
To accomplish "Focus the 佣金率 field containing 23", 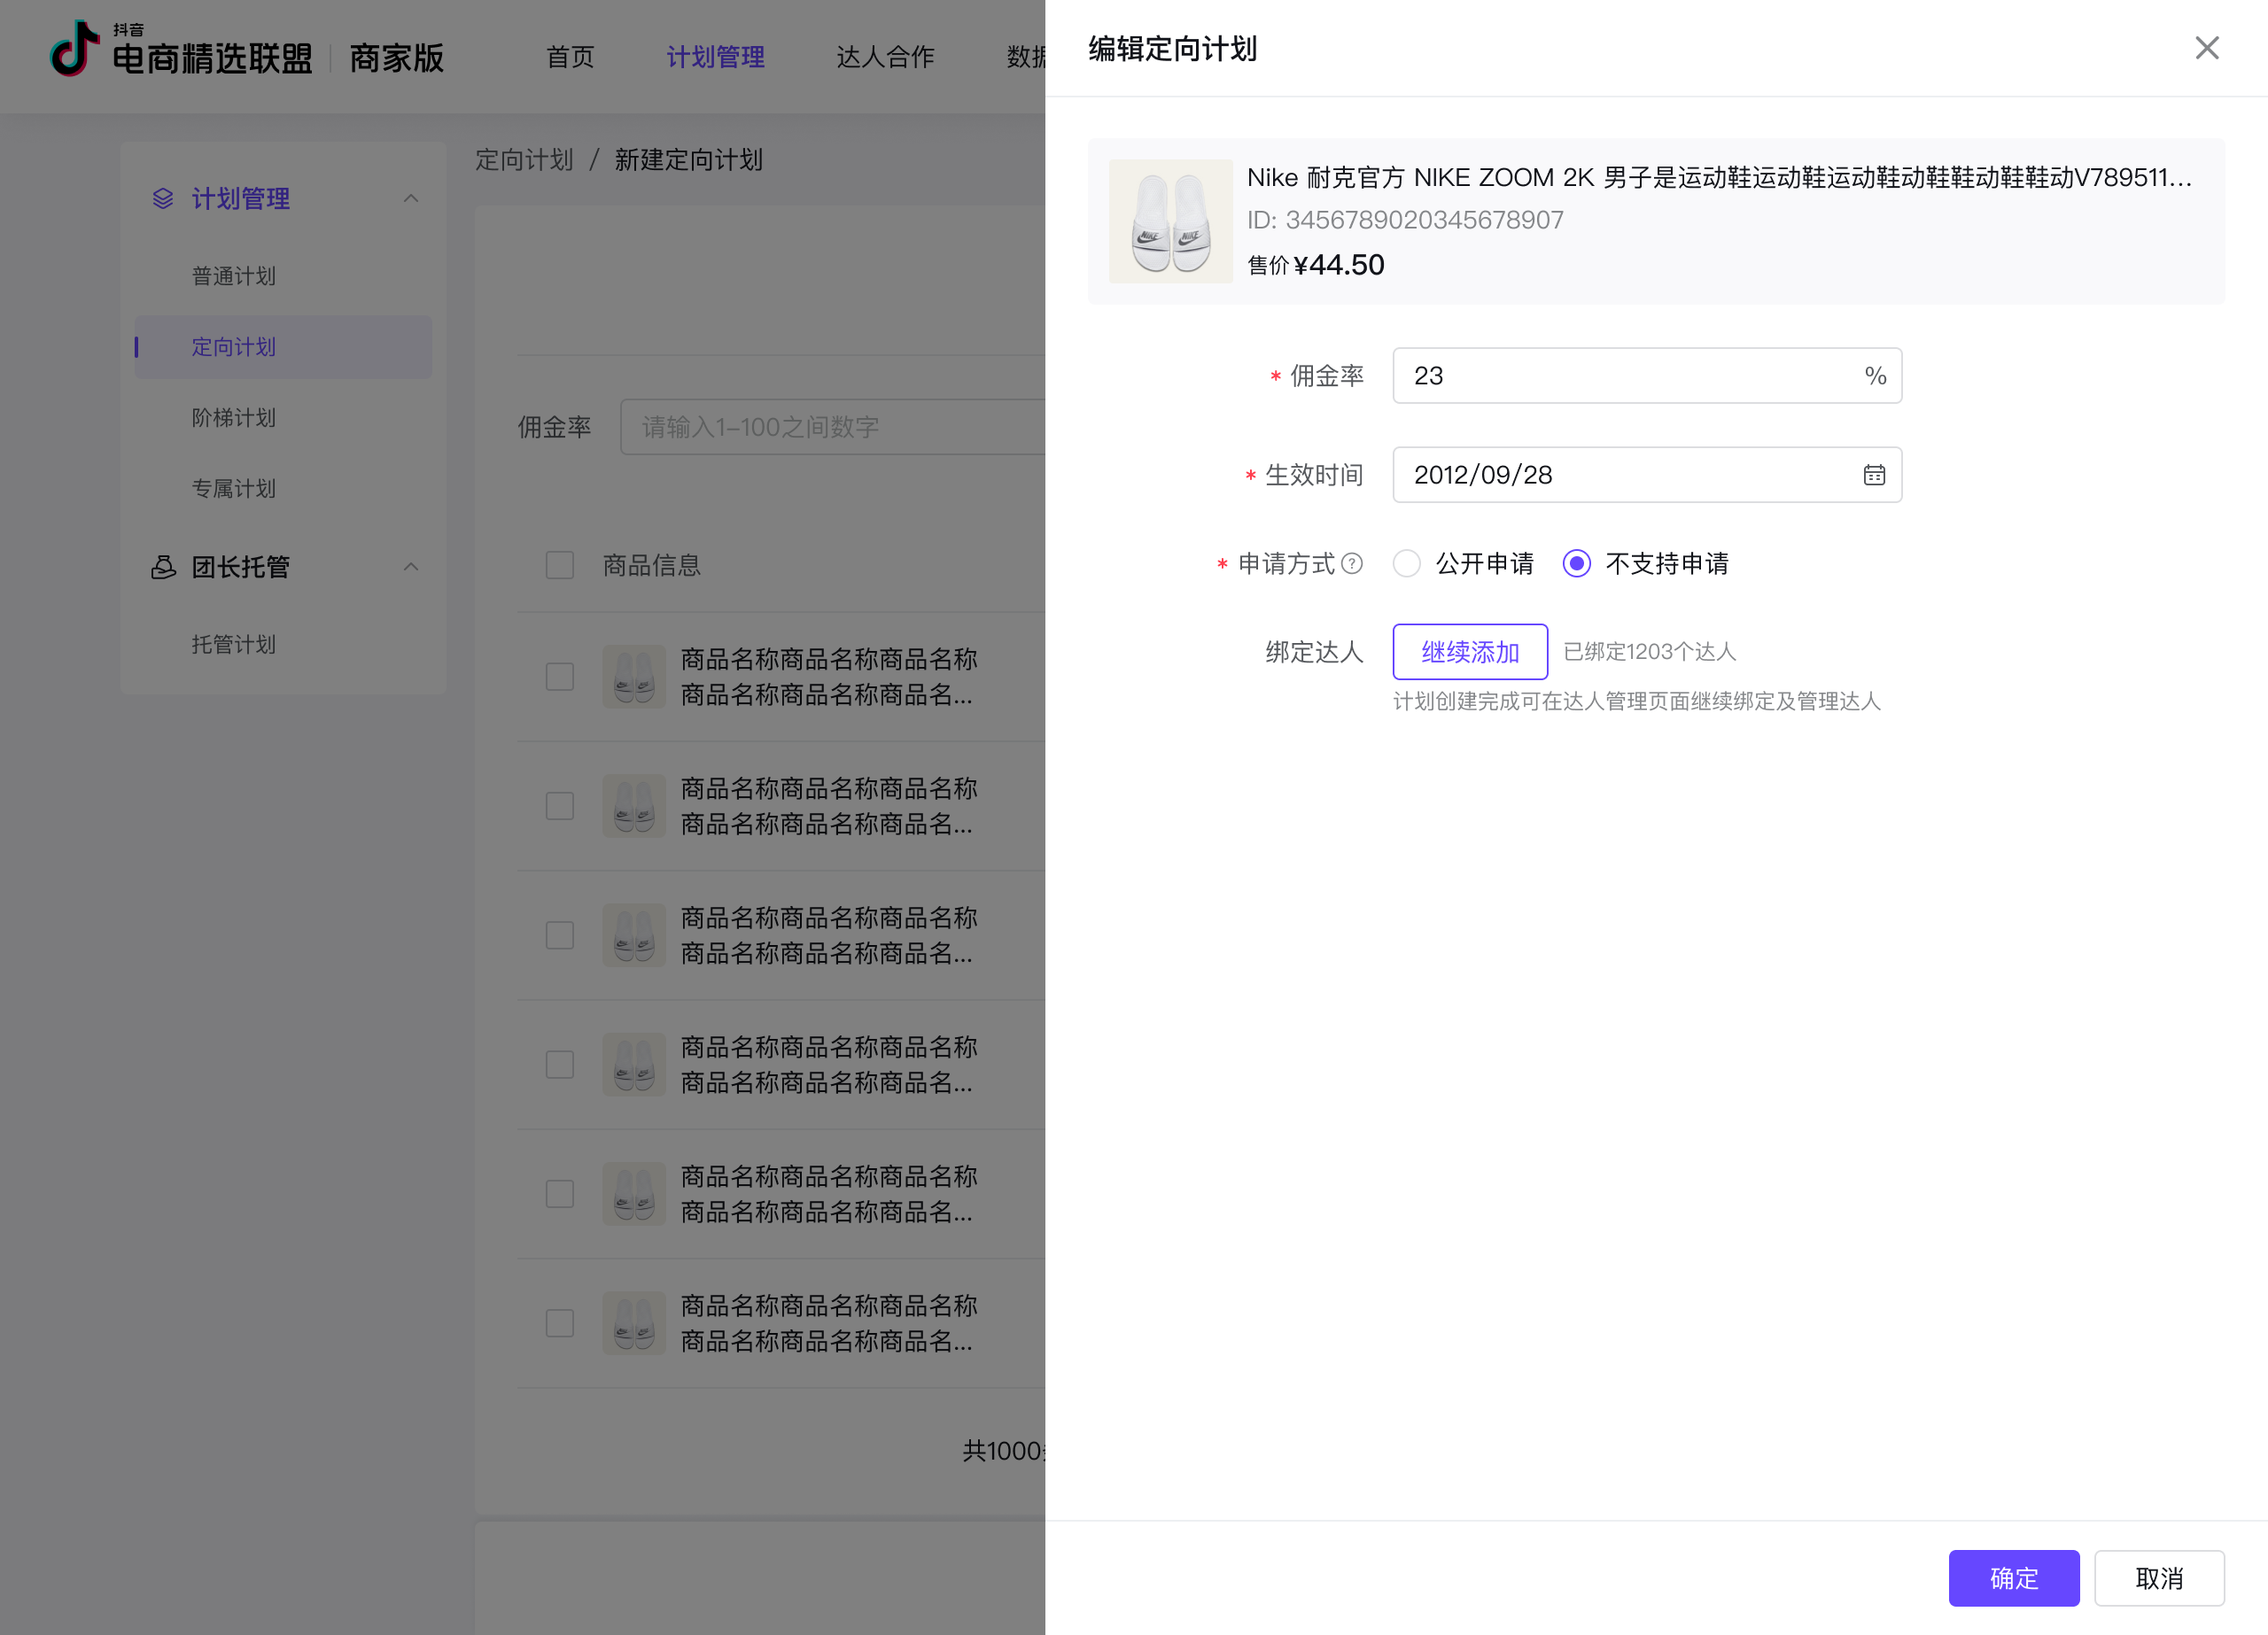I will point(1647,376).
